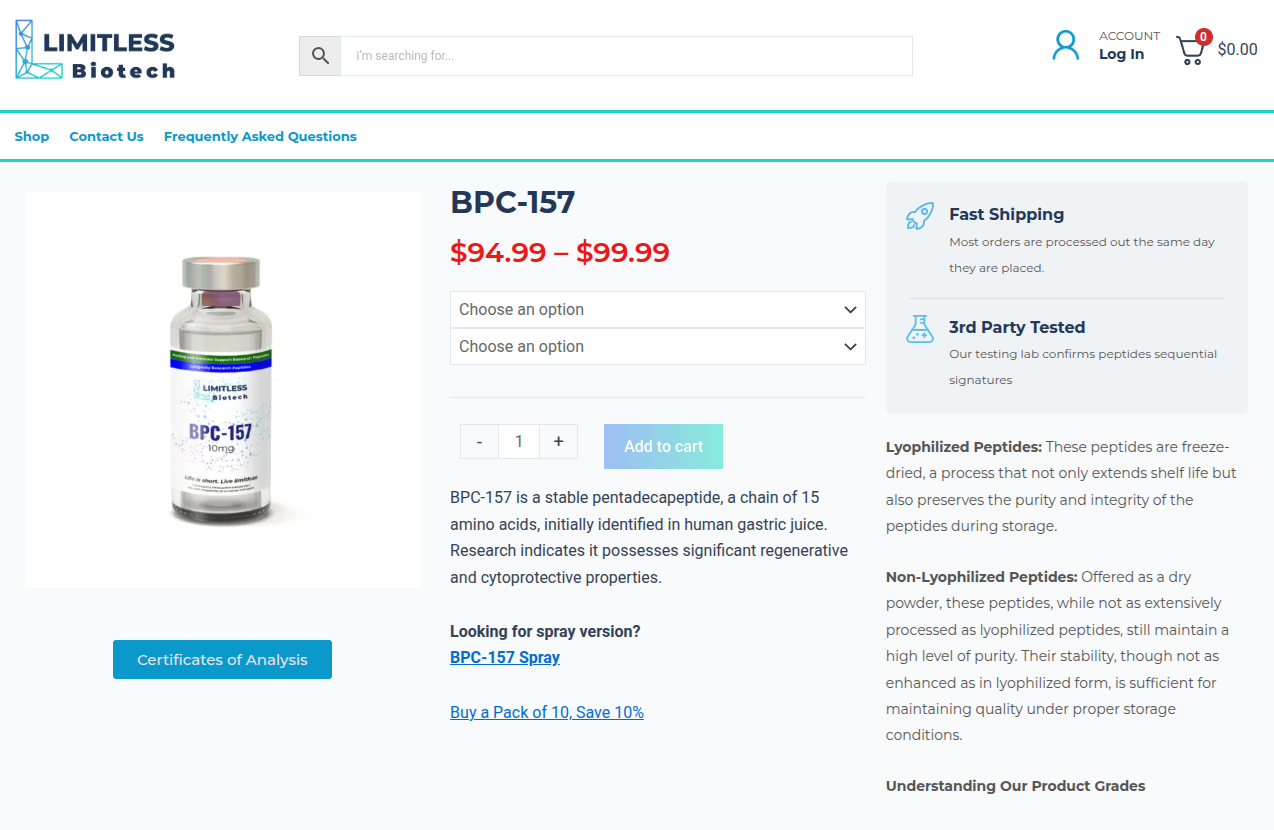This screenshot has width=1274, height=830.
Task: Decrease quantity with minus button
Action: point(480,442)
